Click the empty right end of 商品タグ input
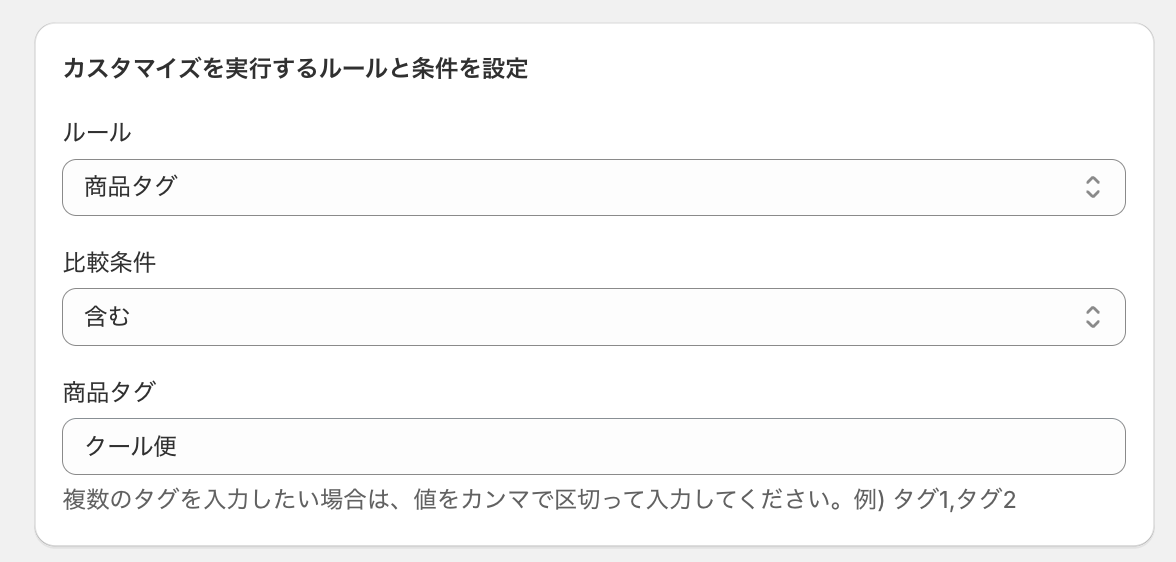The image size is (1176, 562). (x=1050, y=446)
